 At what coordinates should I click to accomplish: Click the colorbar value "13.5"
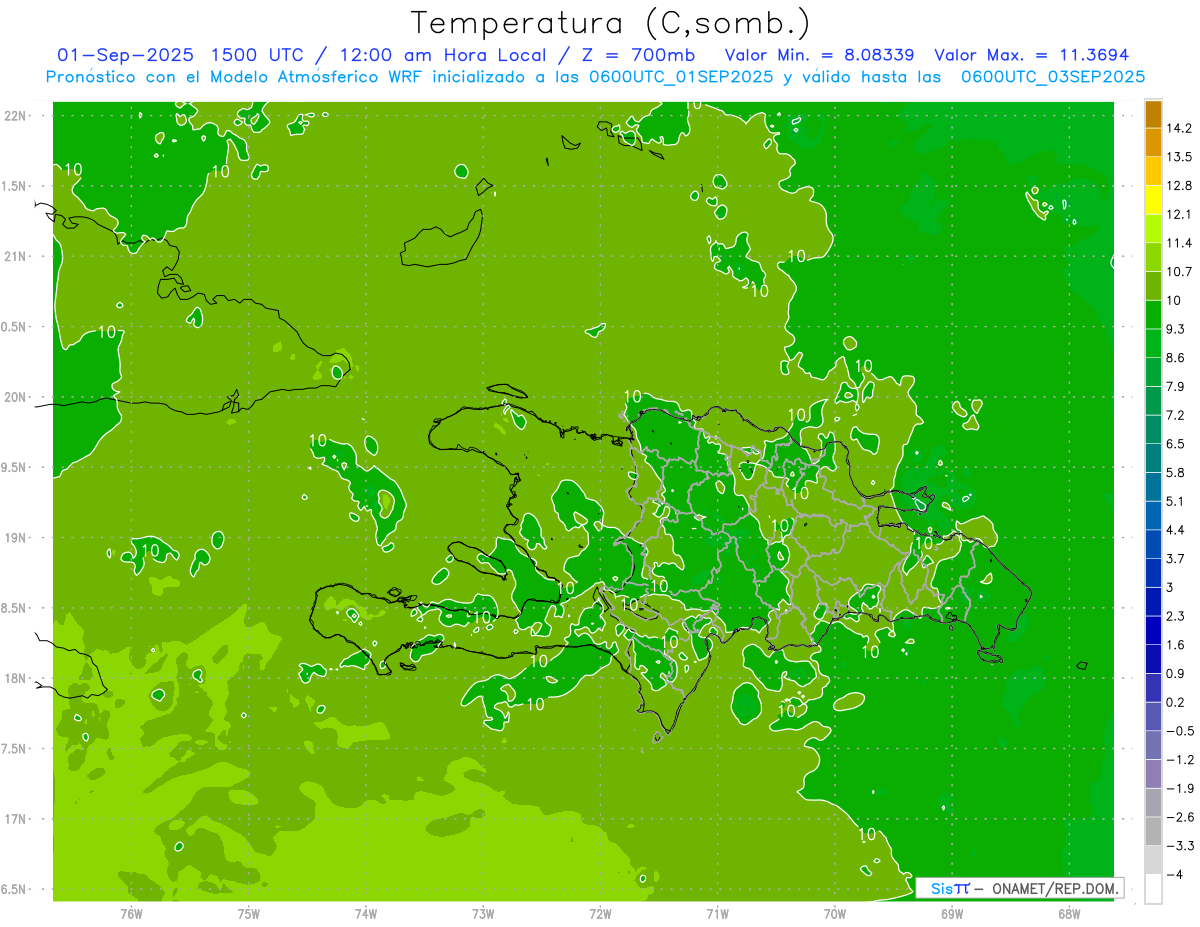[x=1180, y=157]
